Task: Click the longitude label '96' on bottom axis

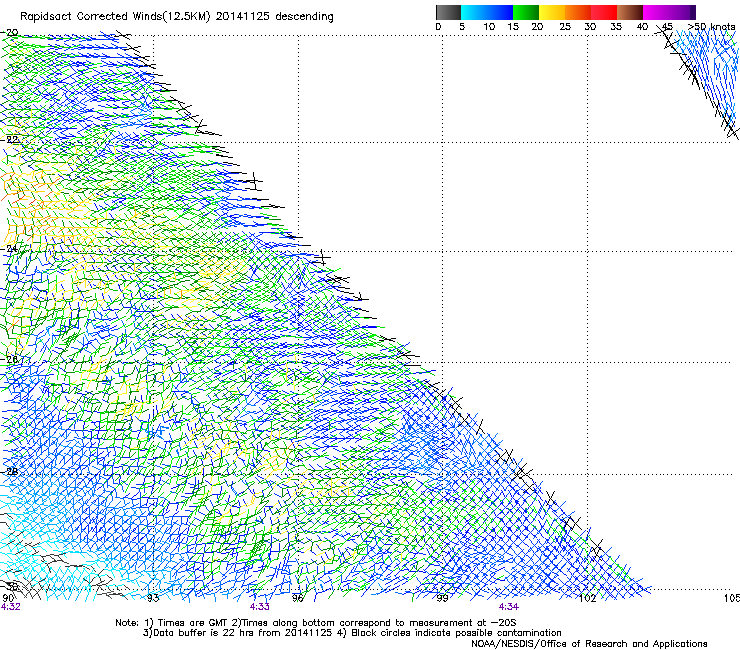Action: (x=297, y=598)
